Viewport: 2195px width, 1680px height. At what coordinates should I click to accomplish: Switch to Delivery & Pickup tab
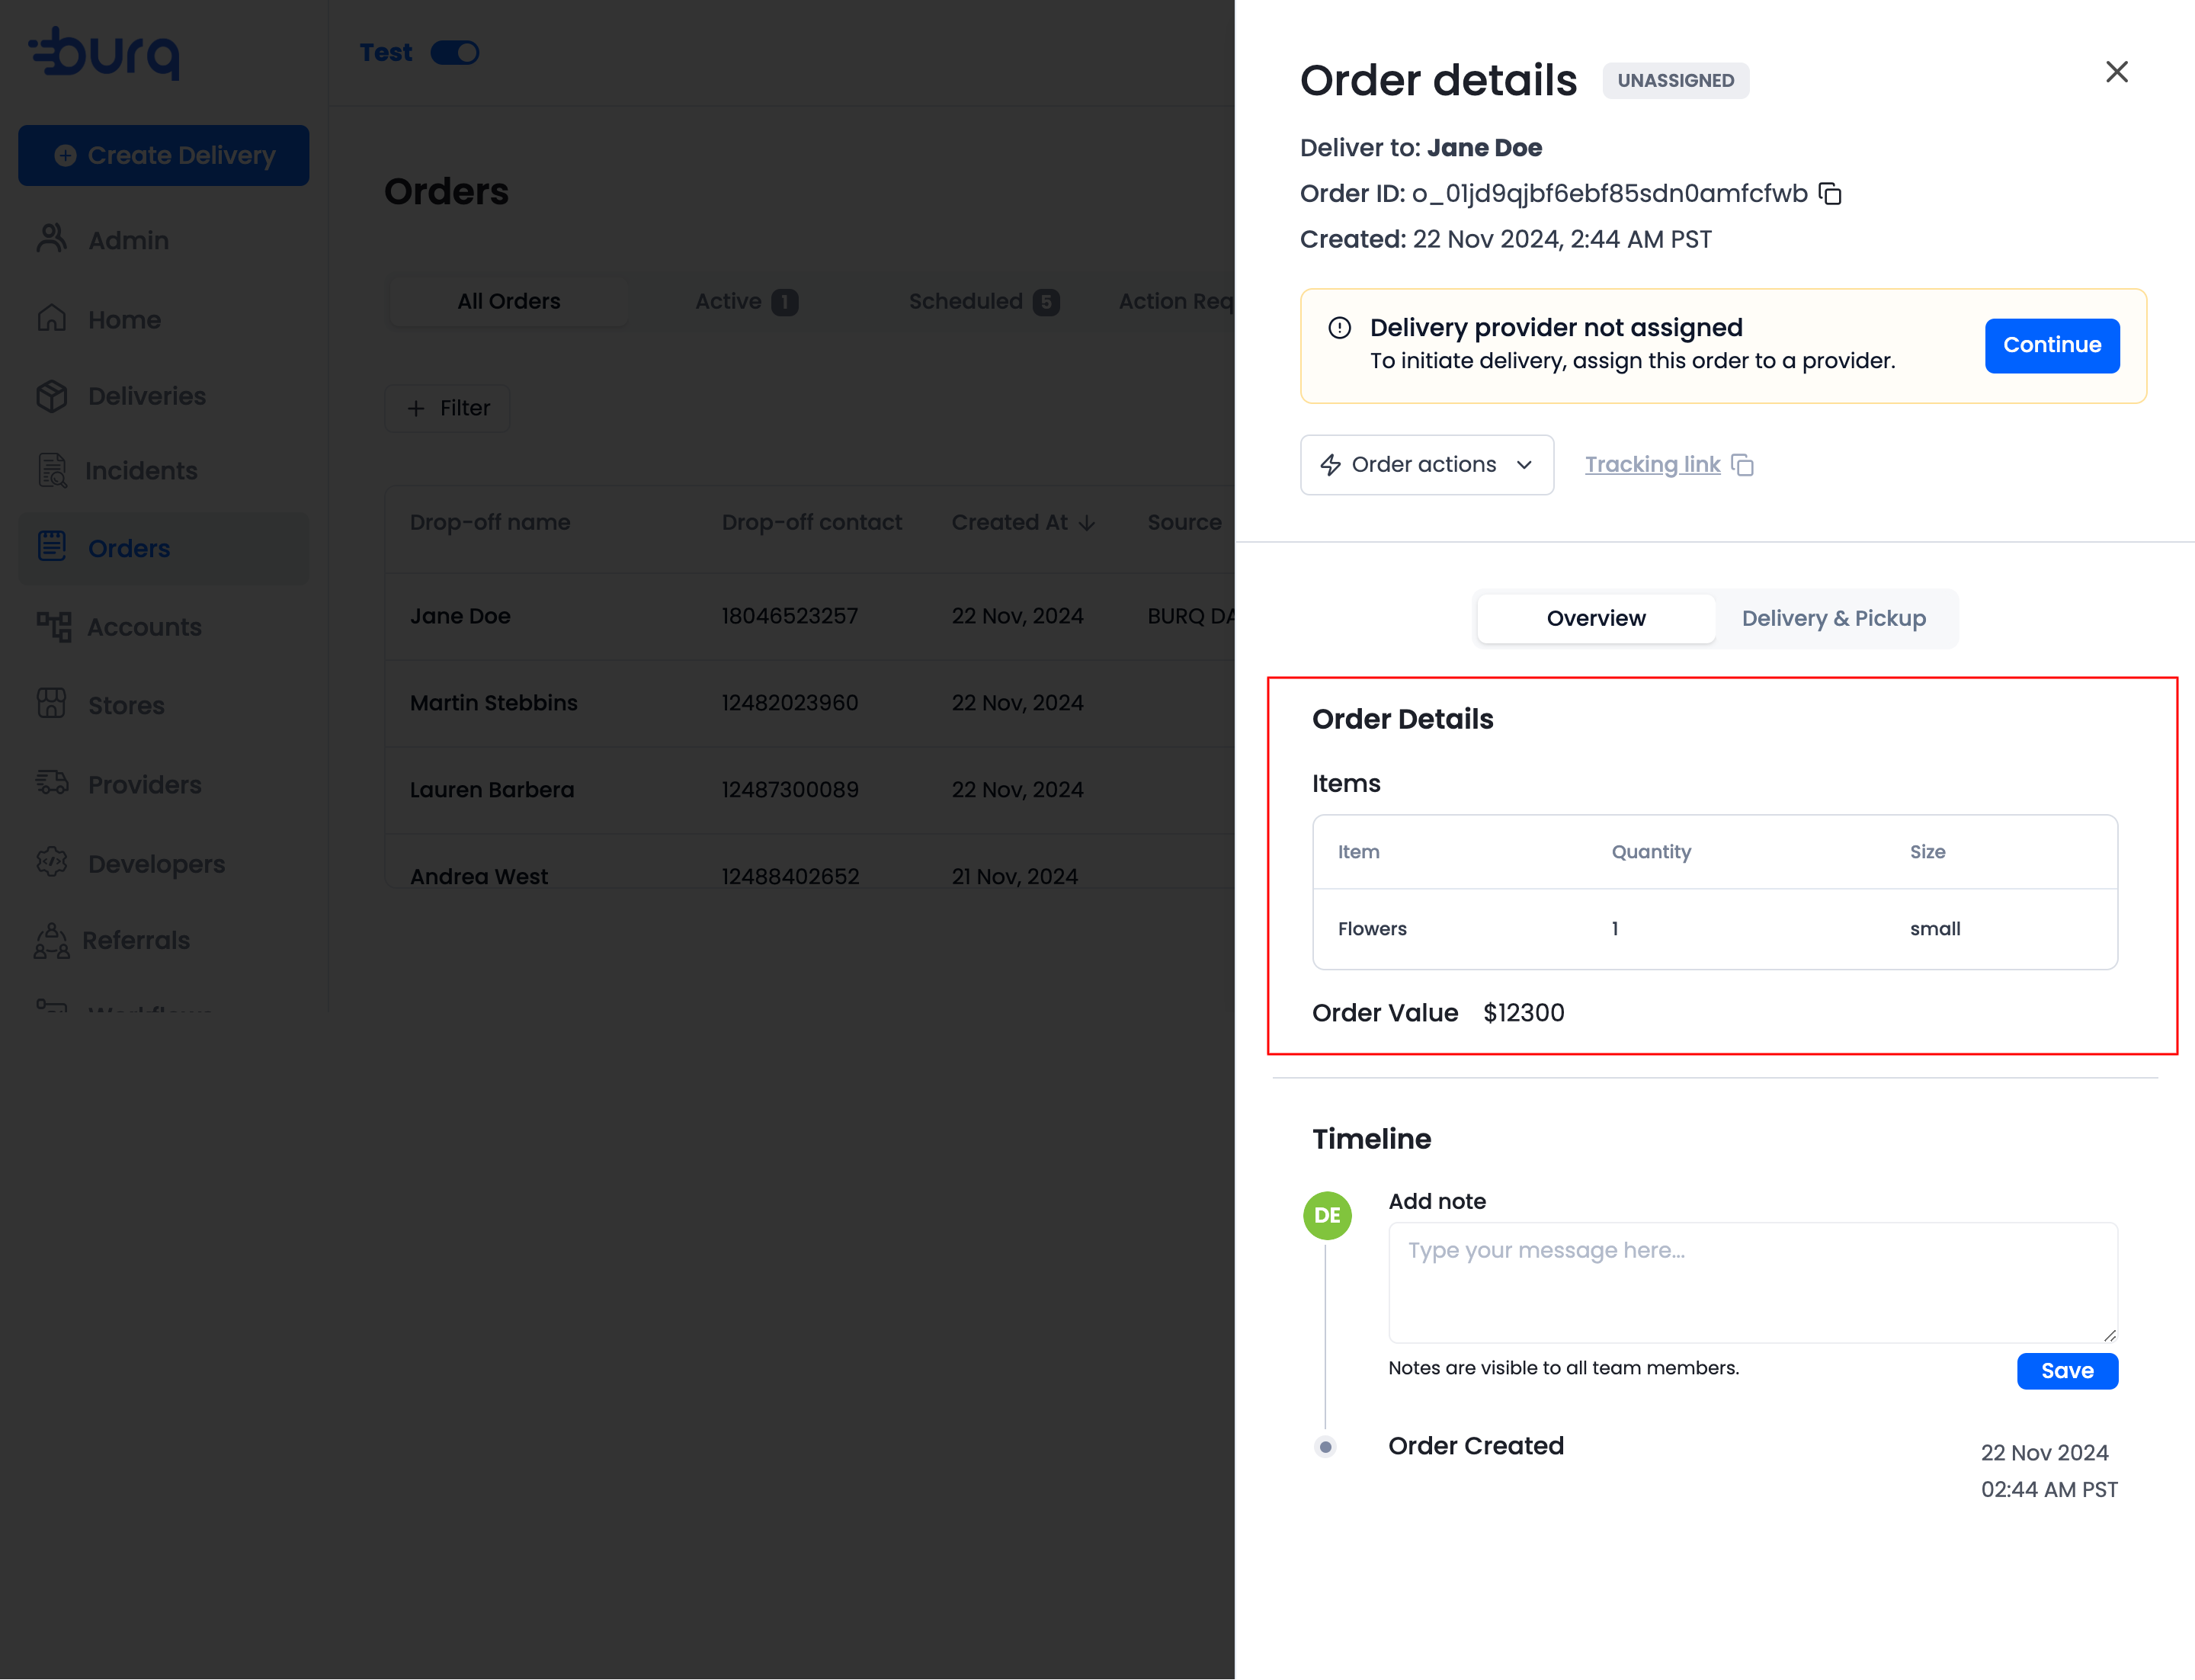(1833, 618)
